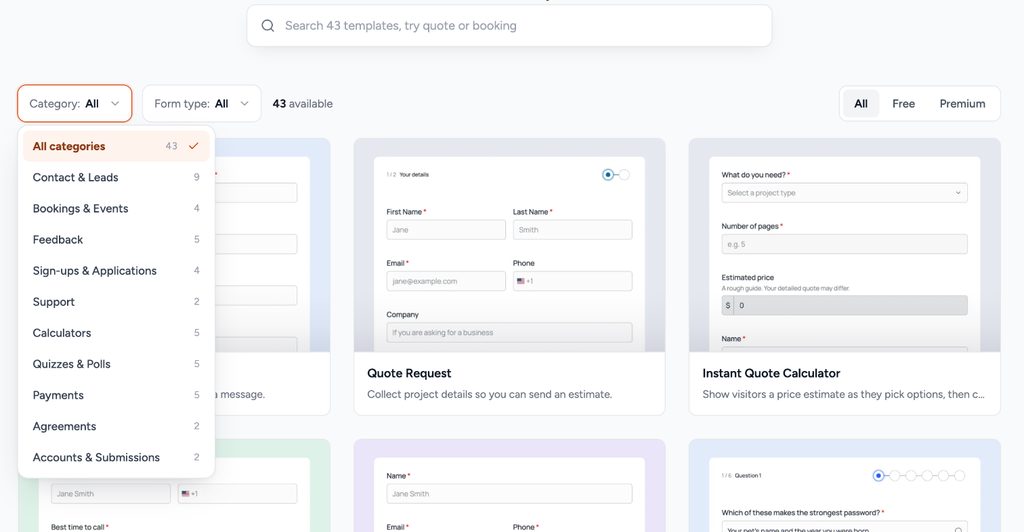The width and height of the screenshot is (1024, 532).
Task: Click the Quote Request title
Action: 409,373
